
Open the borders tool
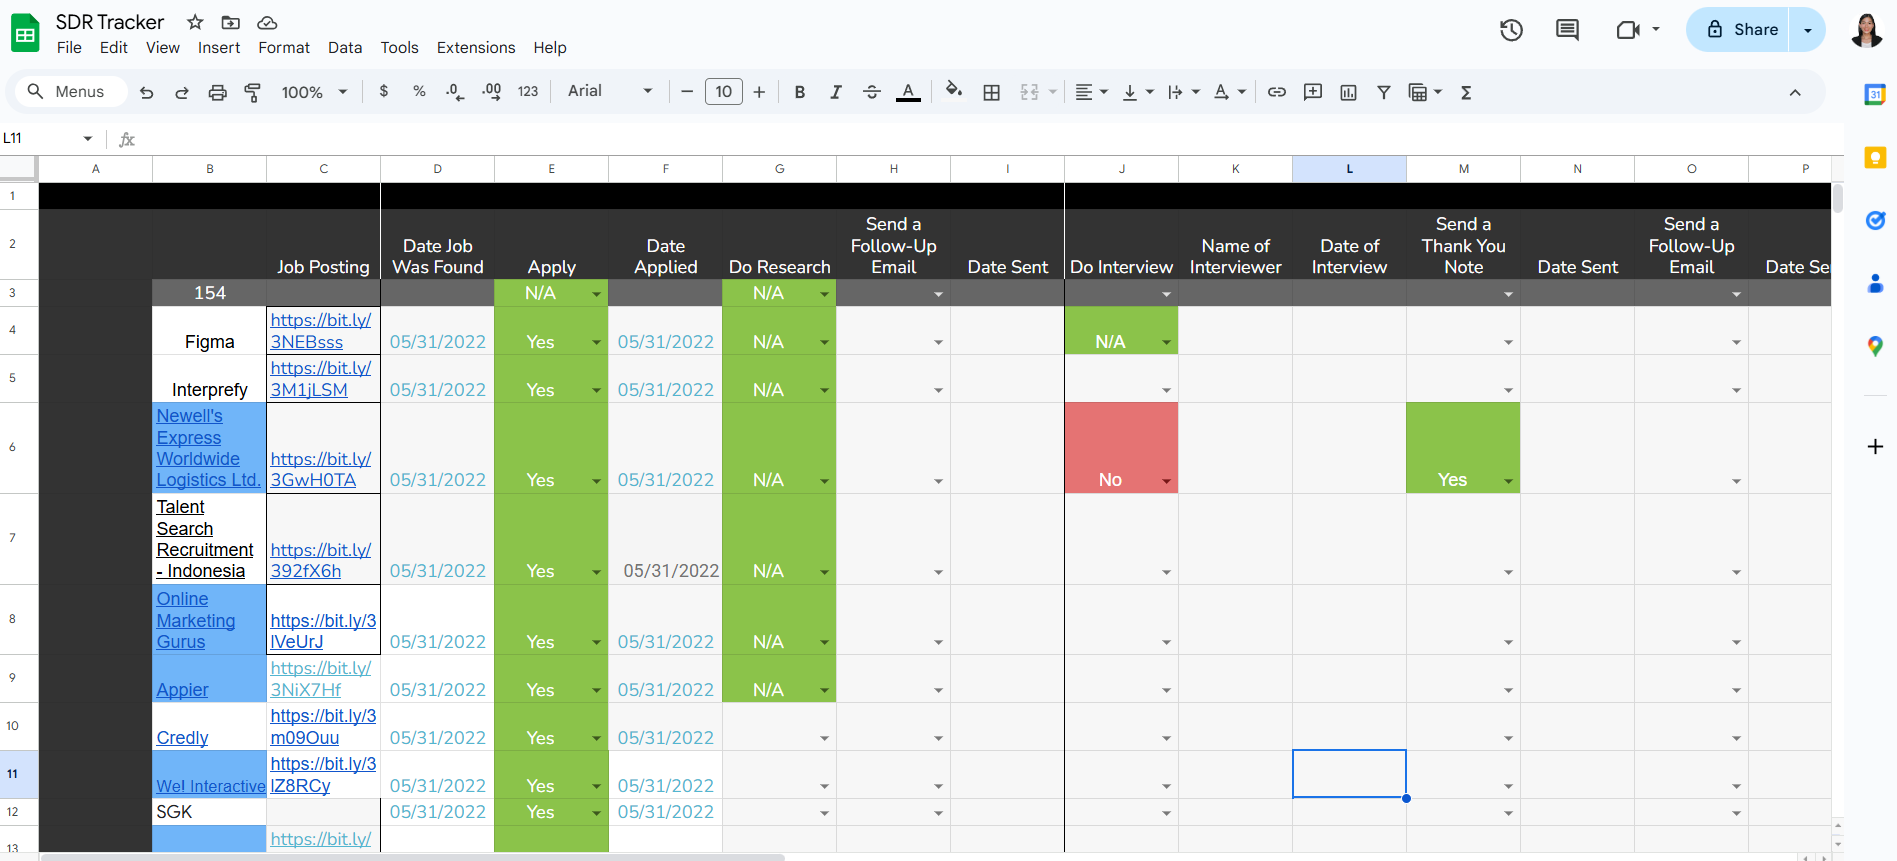coord(992,92)
